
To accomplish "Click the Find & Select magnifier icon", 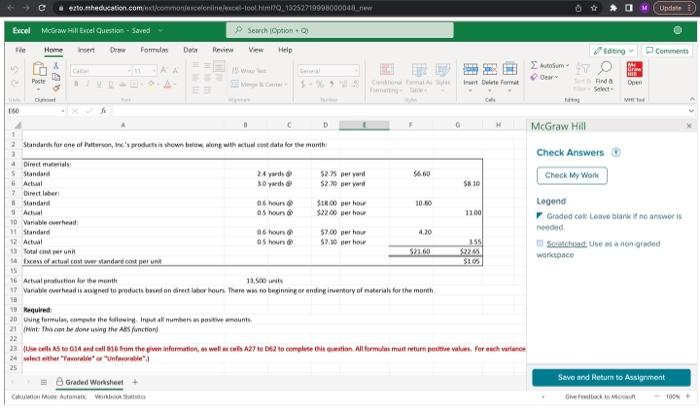I will click(x=605, y=68).
